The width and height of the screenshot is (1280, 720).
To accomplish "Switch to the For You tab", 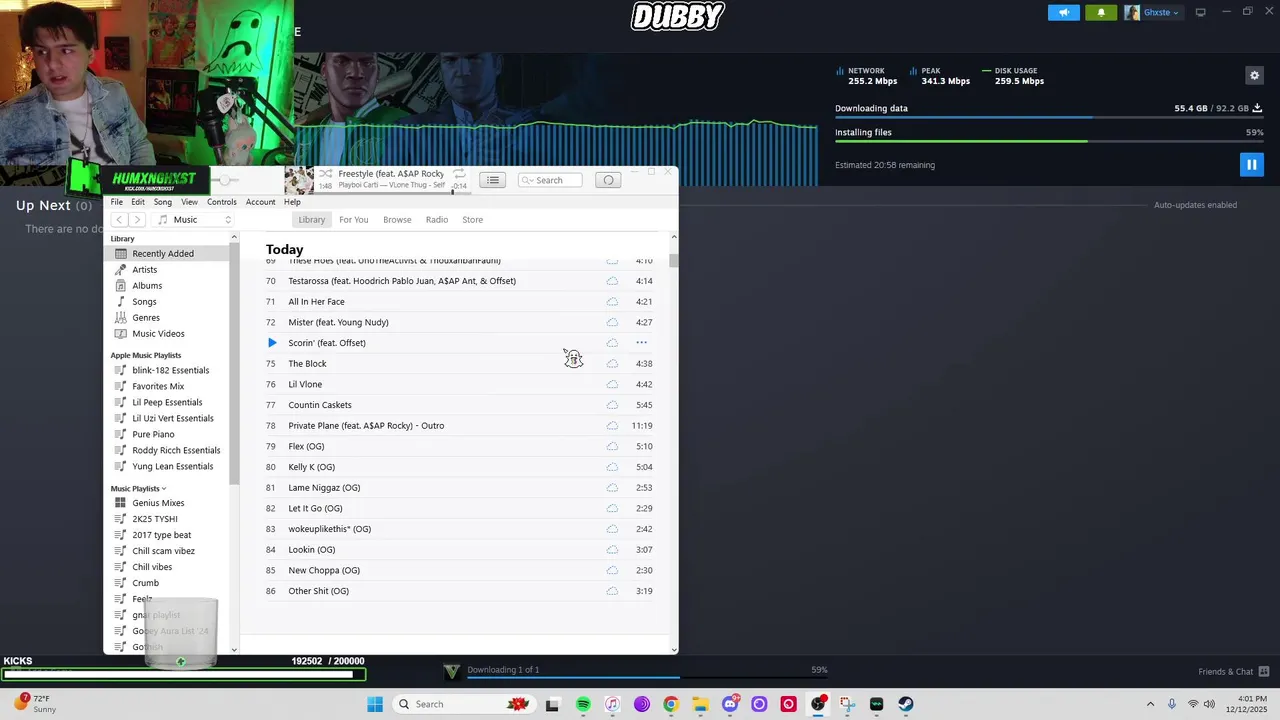I will coord(353,220).
